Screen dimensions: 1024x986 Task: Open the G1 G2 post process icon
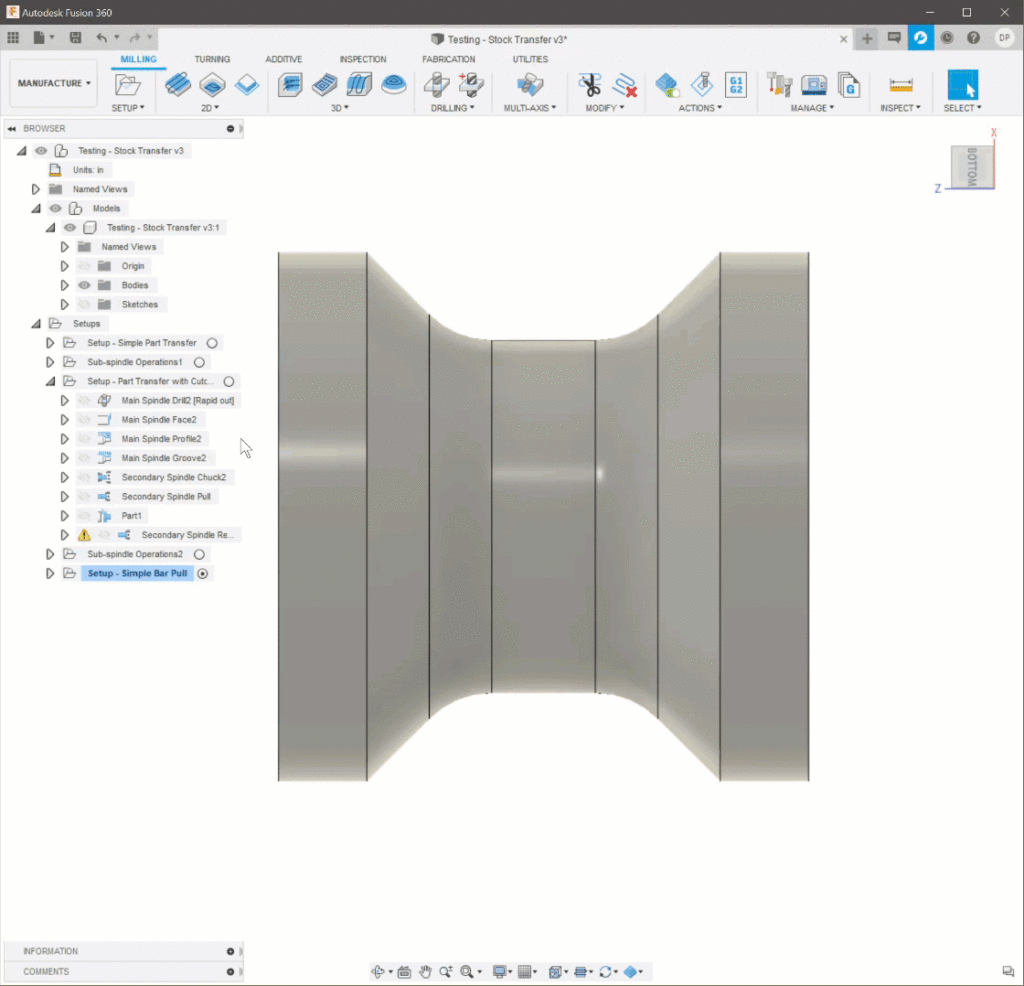pos(736,85)
